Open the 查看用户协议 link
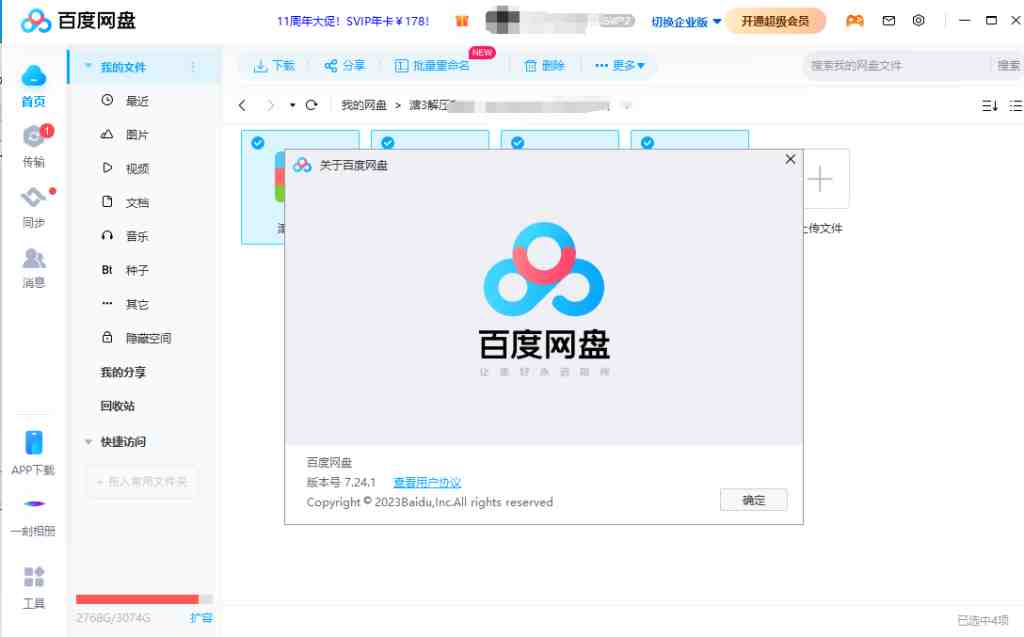 click(x=427, y=482)
